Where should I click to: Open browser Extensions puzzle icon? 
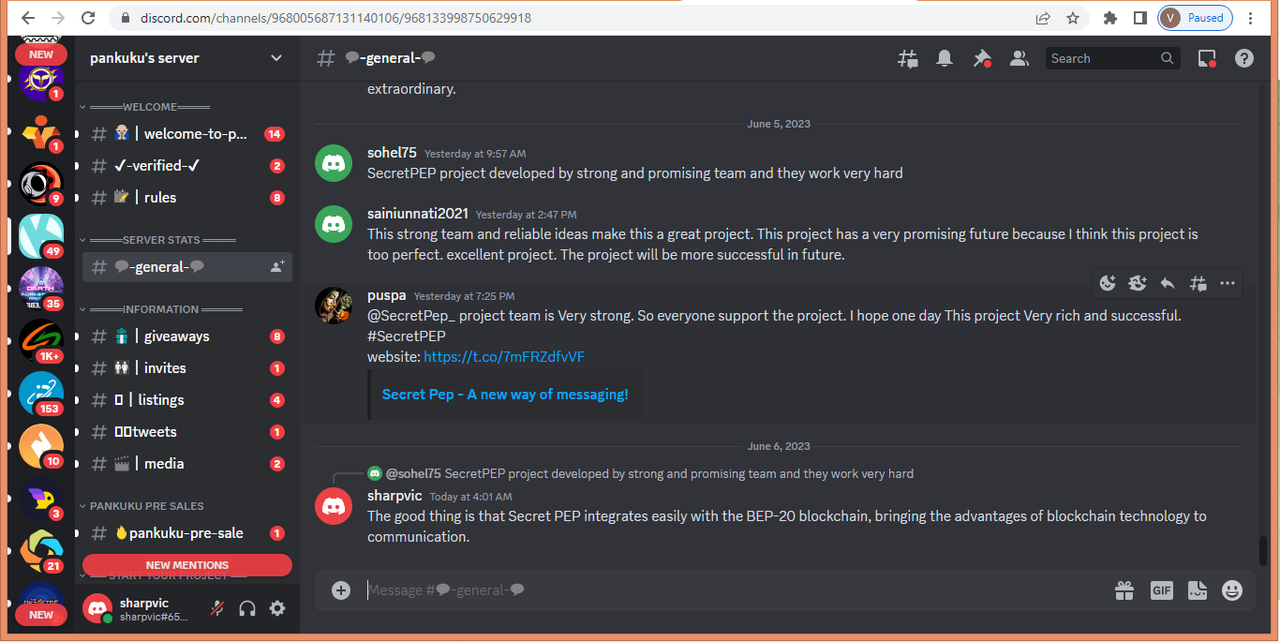click(1110, 18)
